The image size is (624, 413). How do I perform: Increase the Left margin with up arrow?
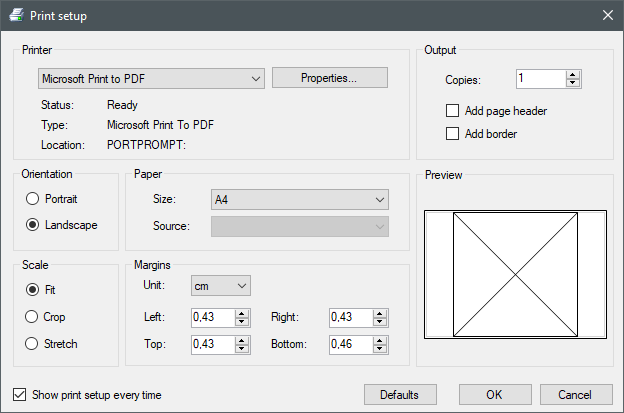point(241,313)
